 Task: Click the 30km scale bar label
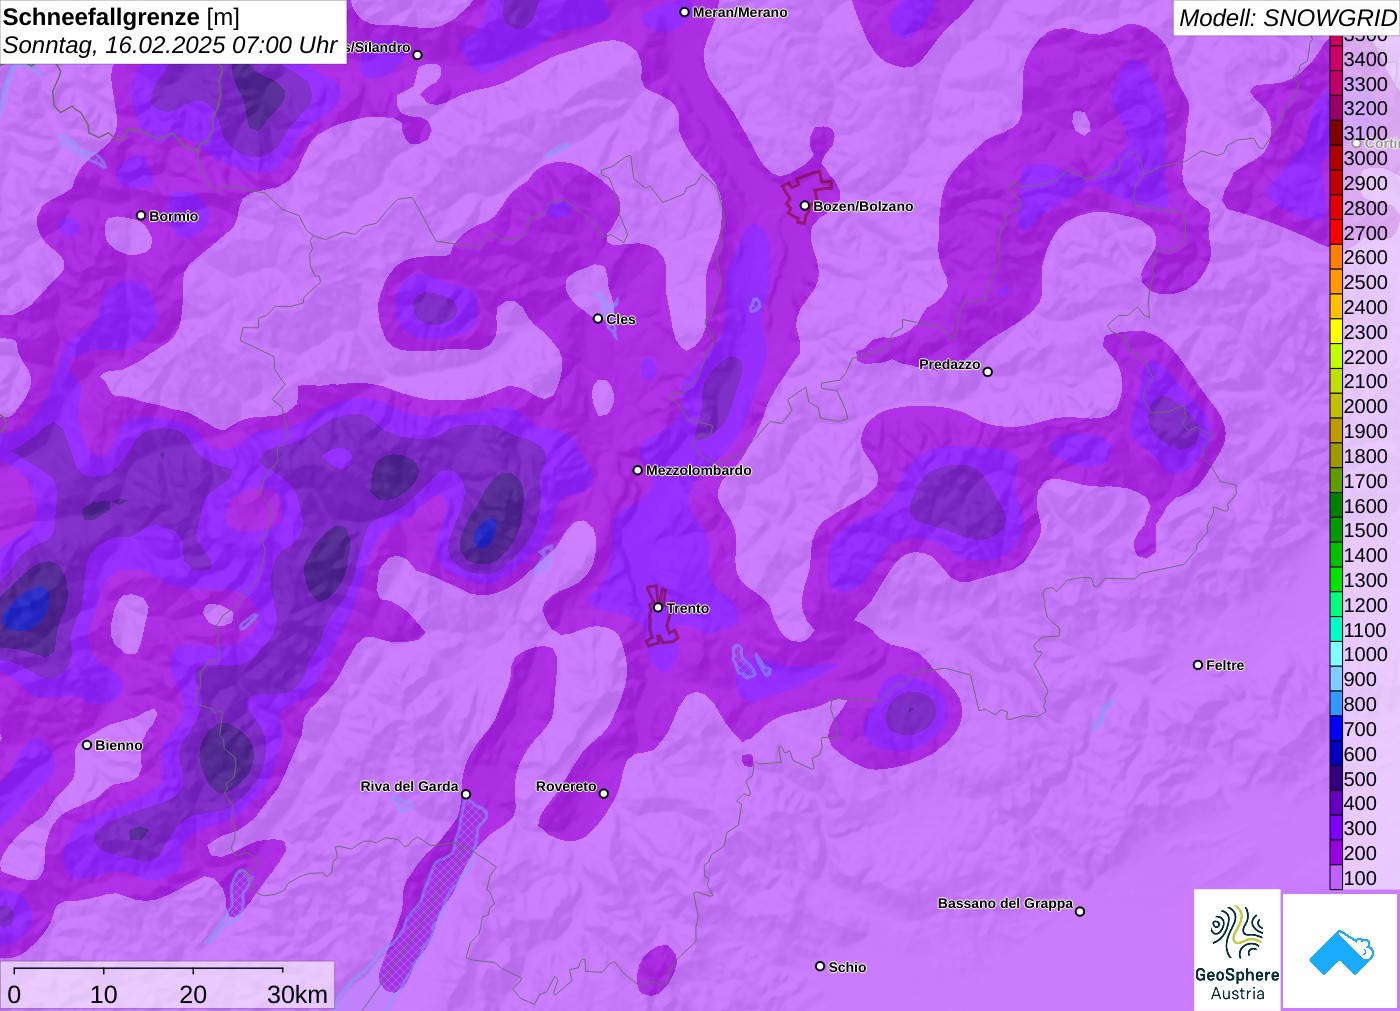(x=297, y=994)
